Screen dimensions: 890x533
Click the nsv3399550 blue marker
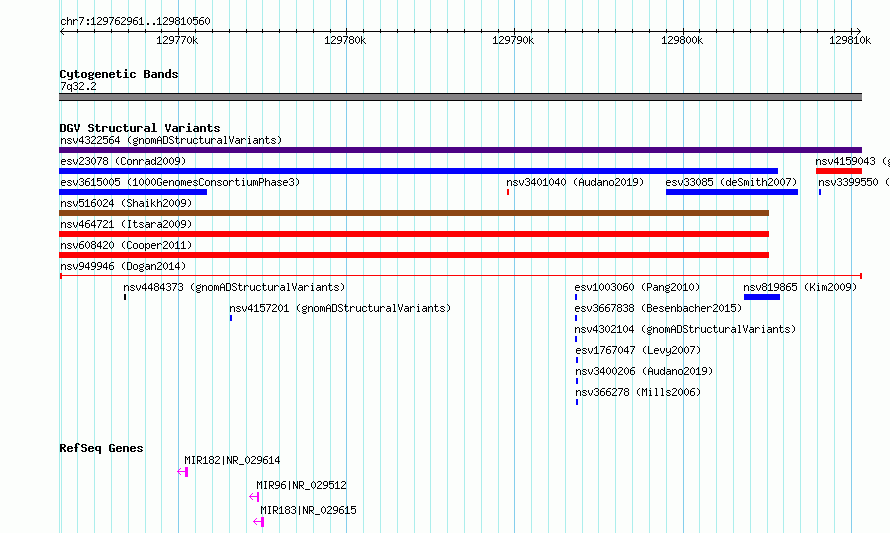820,192
